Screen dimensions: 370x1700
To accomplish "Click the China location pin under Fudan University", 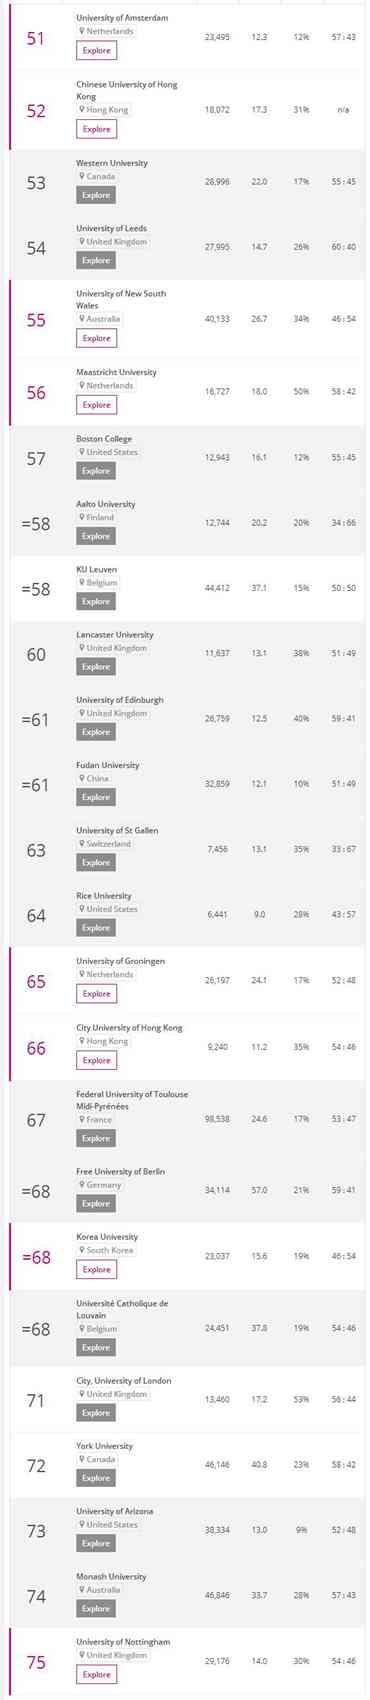I will (x=82, y=779).
